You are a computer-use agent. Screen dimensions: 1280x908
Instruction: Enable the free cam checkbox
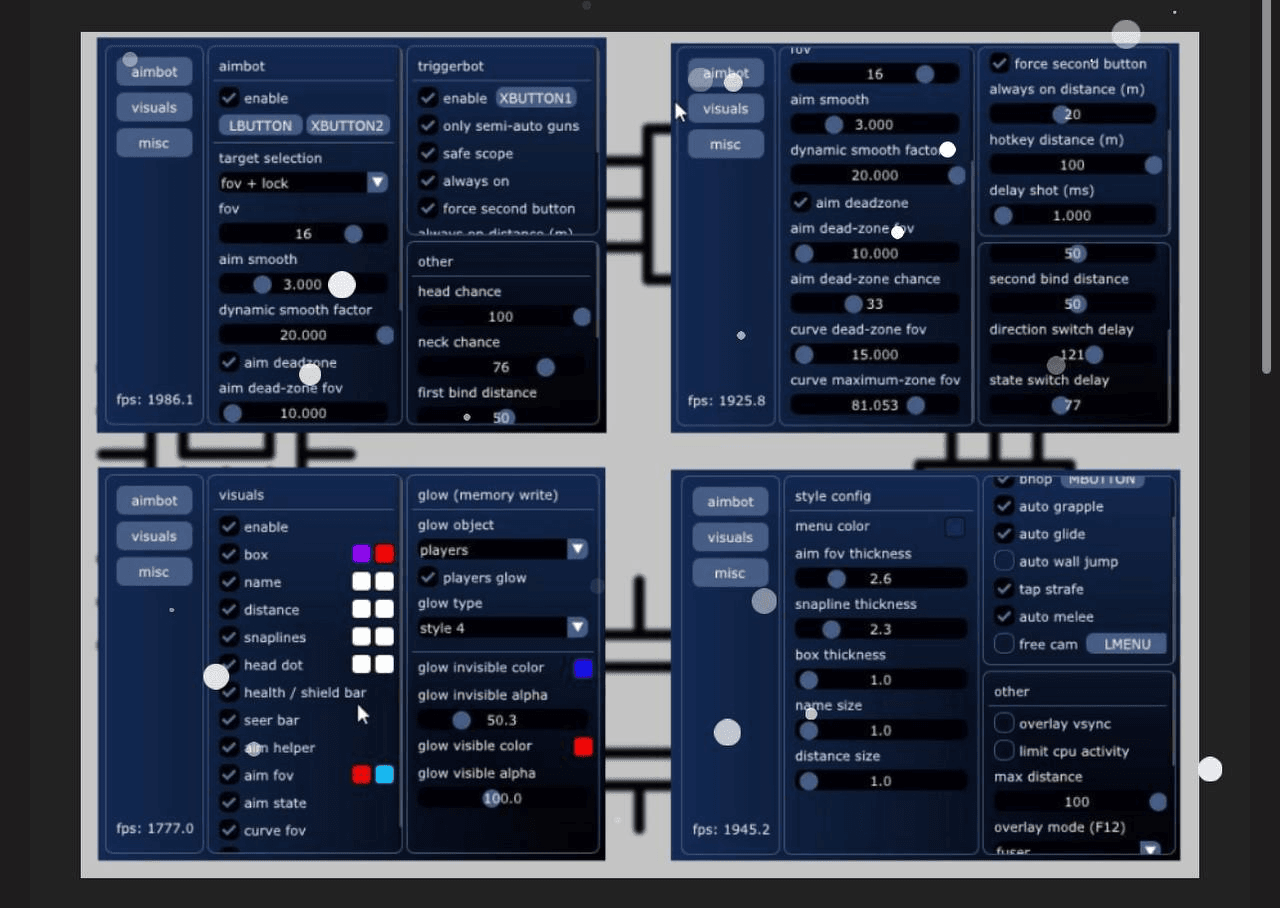pyautogui.click(x=1004, y=644)
